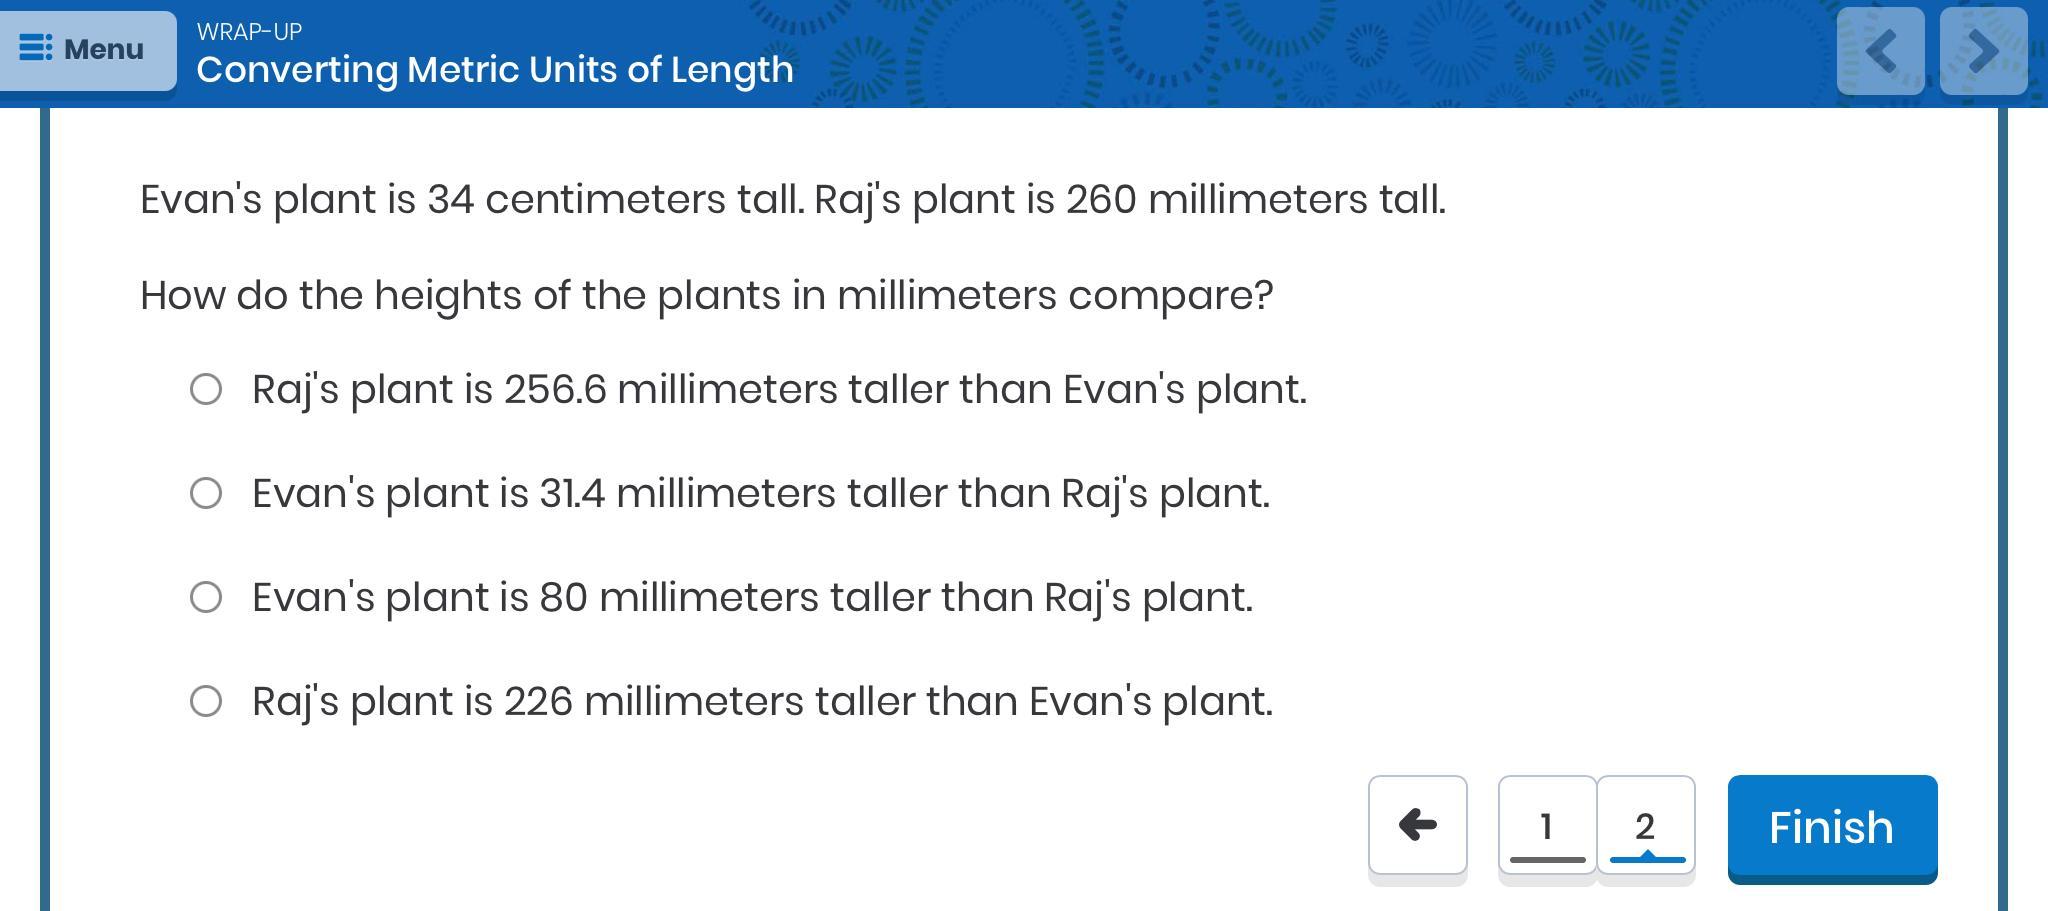This screenshot has height=911, width=2048.
Task: Click the previous lesson chevron arrow
Action: pyautogui.click(x=1880, y=51)
